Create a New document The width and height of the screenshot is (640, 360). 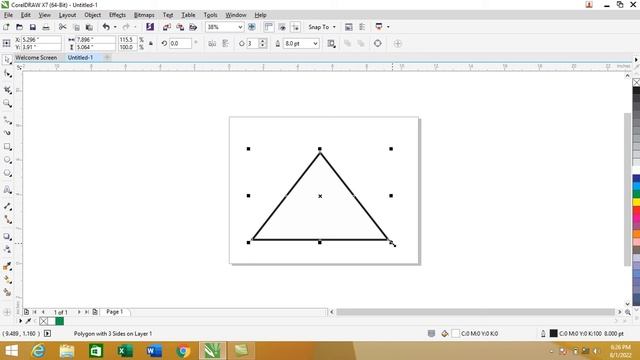click(x=6, y=27)
